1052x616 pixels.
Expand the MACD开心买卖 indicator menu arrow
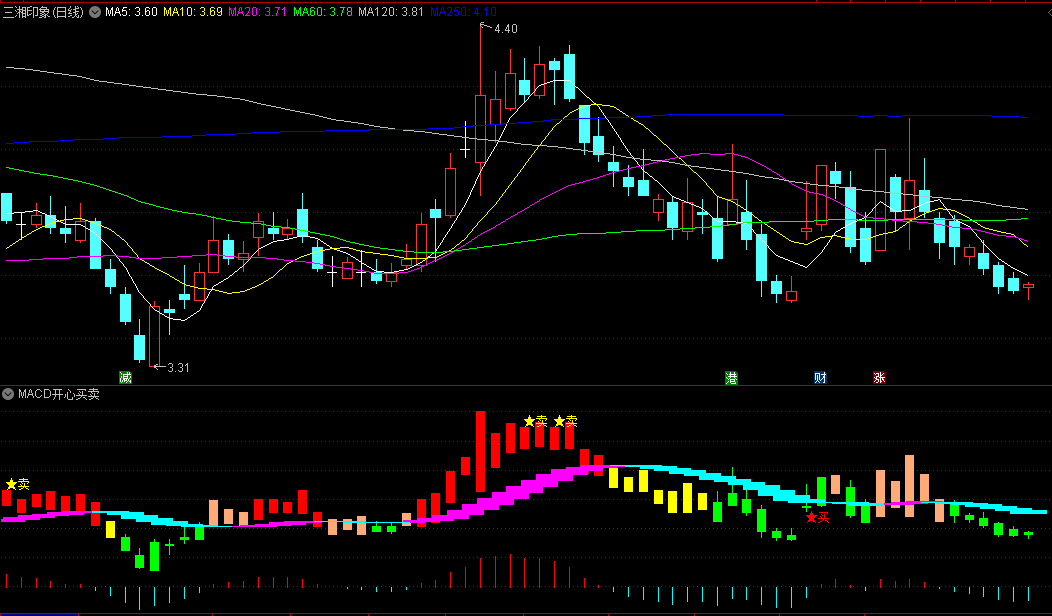pos(8,395)
